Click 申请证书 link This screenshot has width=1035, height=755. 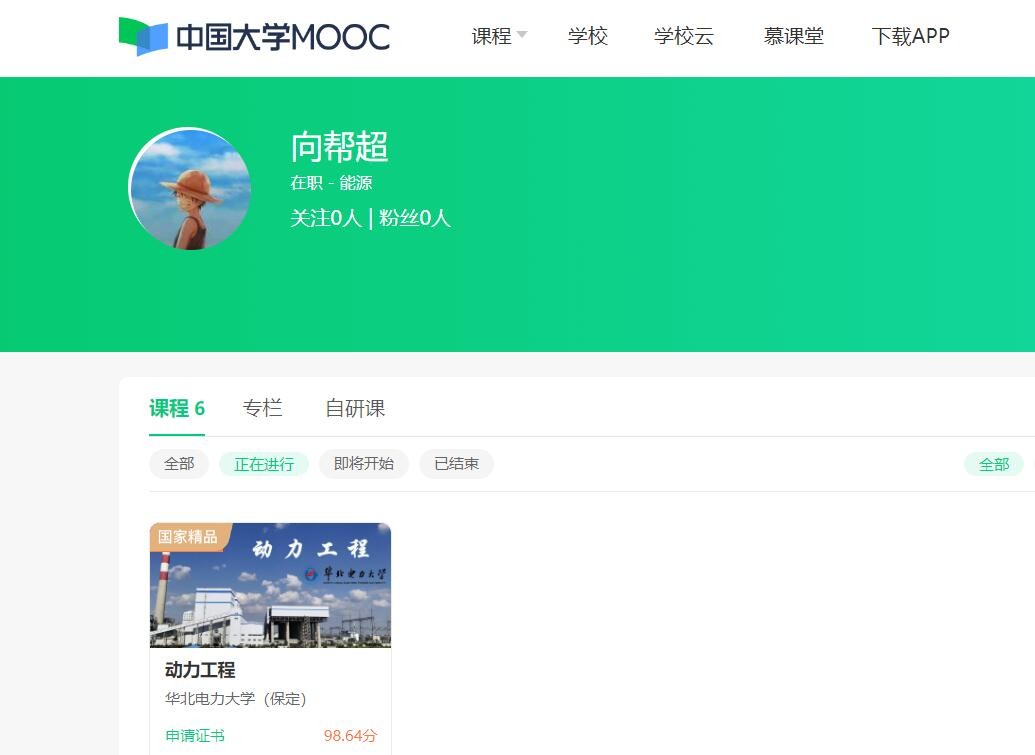coord(195,735)
